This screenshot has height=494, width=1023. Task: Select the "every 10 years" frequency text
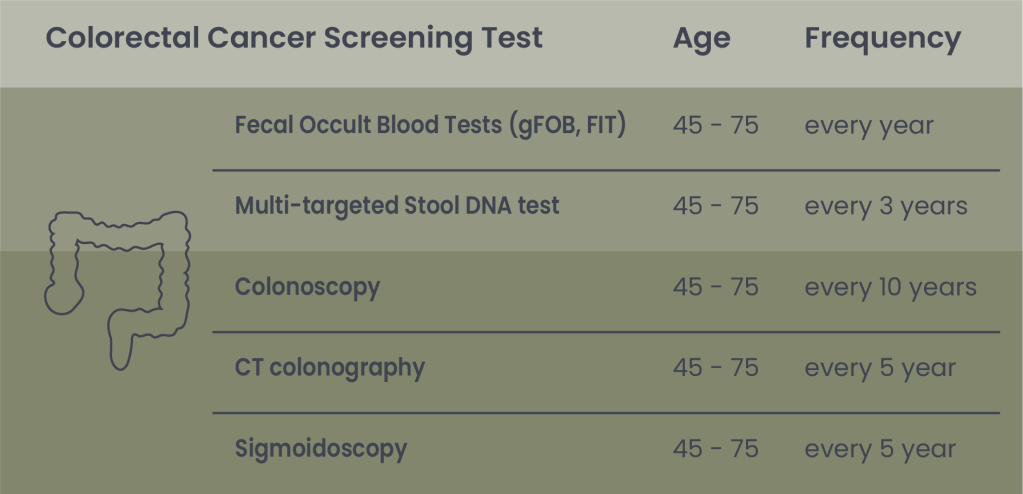[x=890, y=287]
